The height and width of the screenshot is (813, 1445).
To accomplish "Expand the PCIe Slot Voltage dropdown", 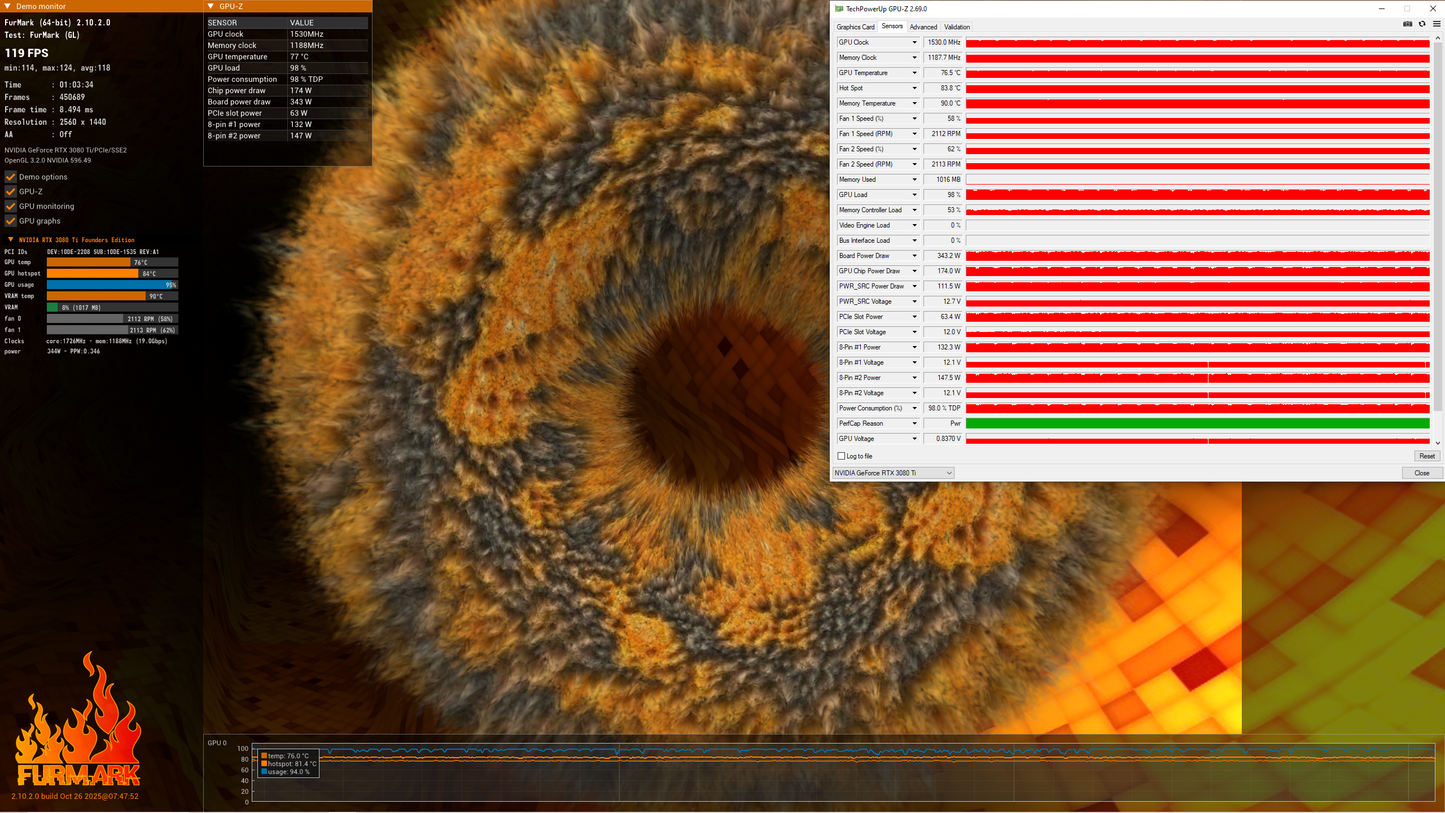I will click(914, 332).
